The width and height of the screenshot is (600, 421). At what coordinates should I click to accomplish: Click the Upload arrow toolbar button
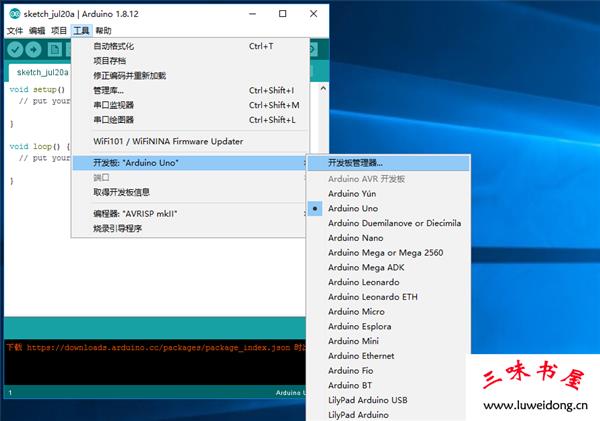coord(34,50)
